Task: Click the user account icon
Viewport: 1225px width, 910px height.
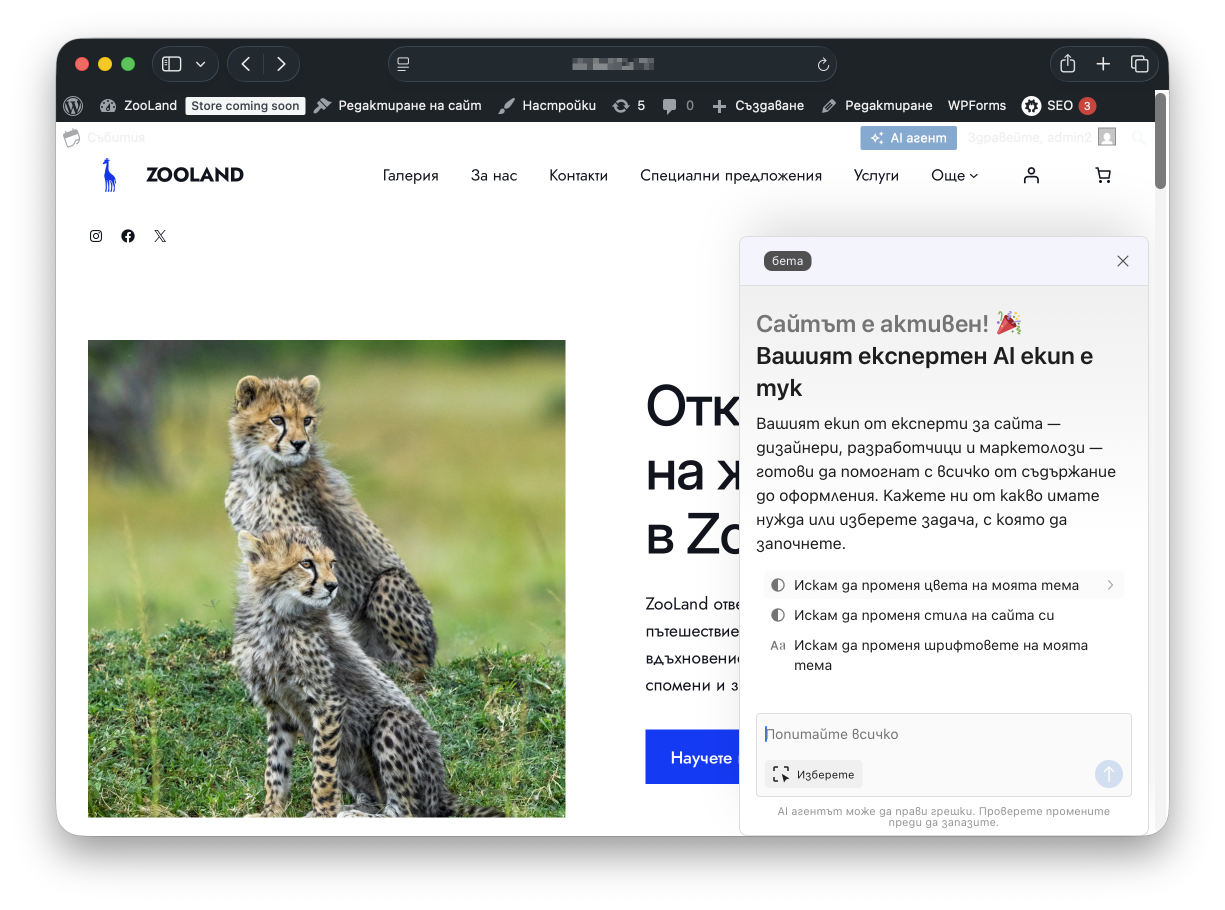Action: [1031, 176]
